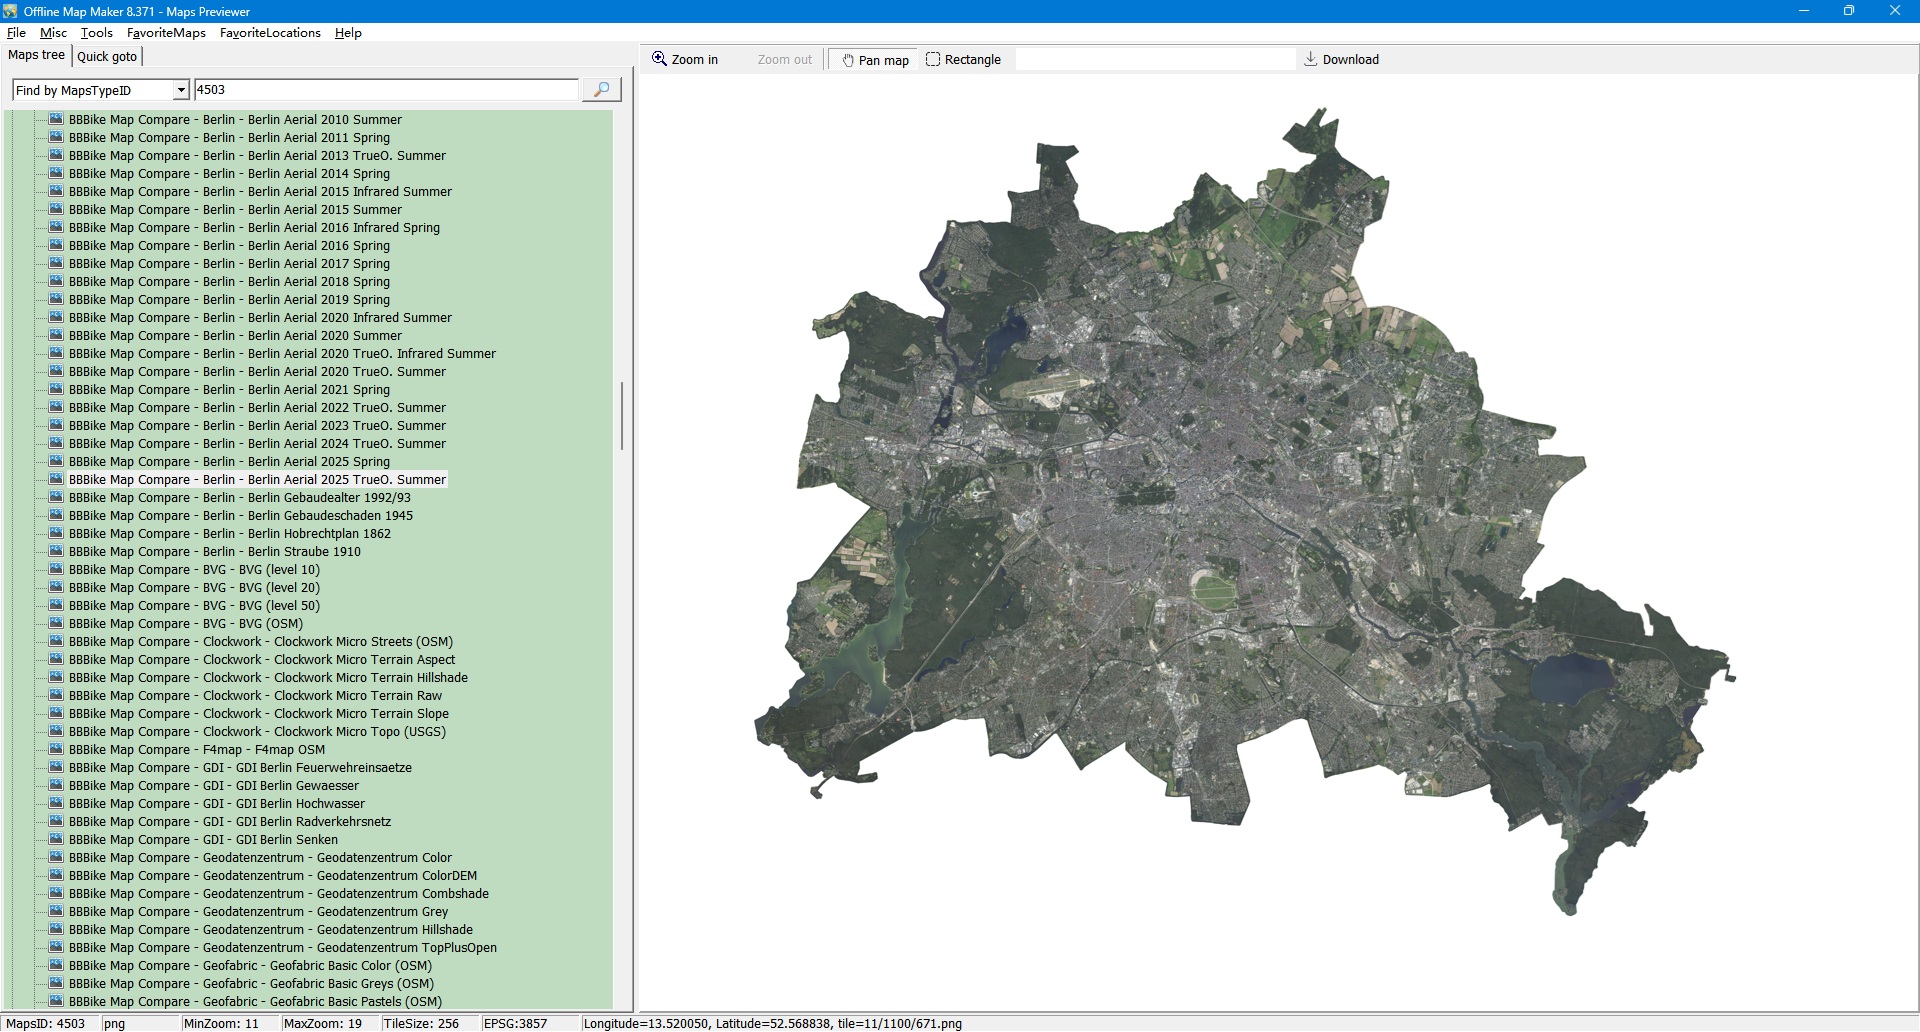Image resolution: width=1920 pixels, height=1032 pixels.
Task: Click the magnifier search button
Action: (601, 90)
